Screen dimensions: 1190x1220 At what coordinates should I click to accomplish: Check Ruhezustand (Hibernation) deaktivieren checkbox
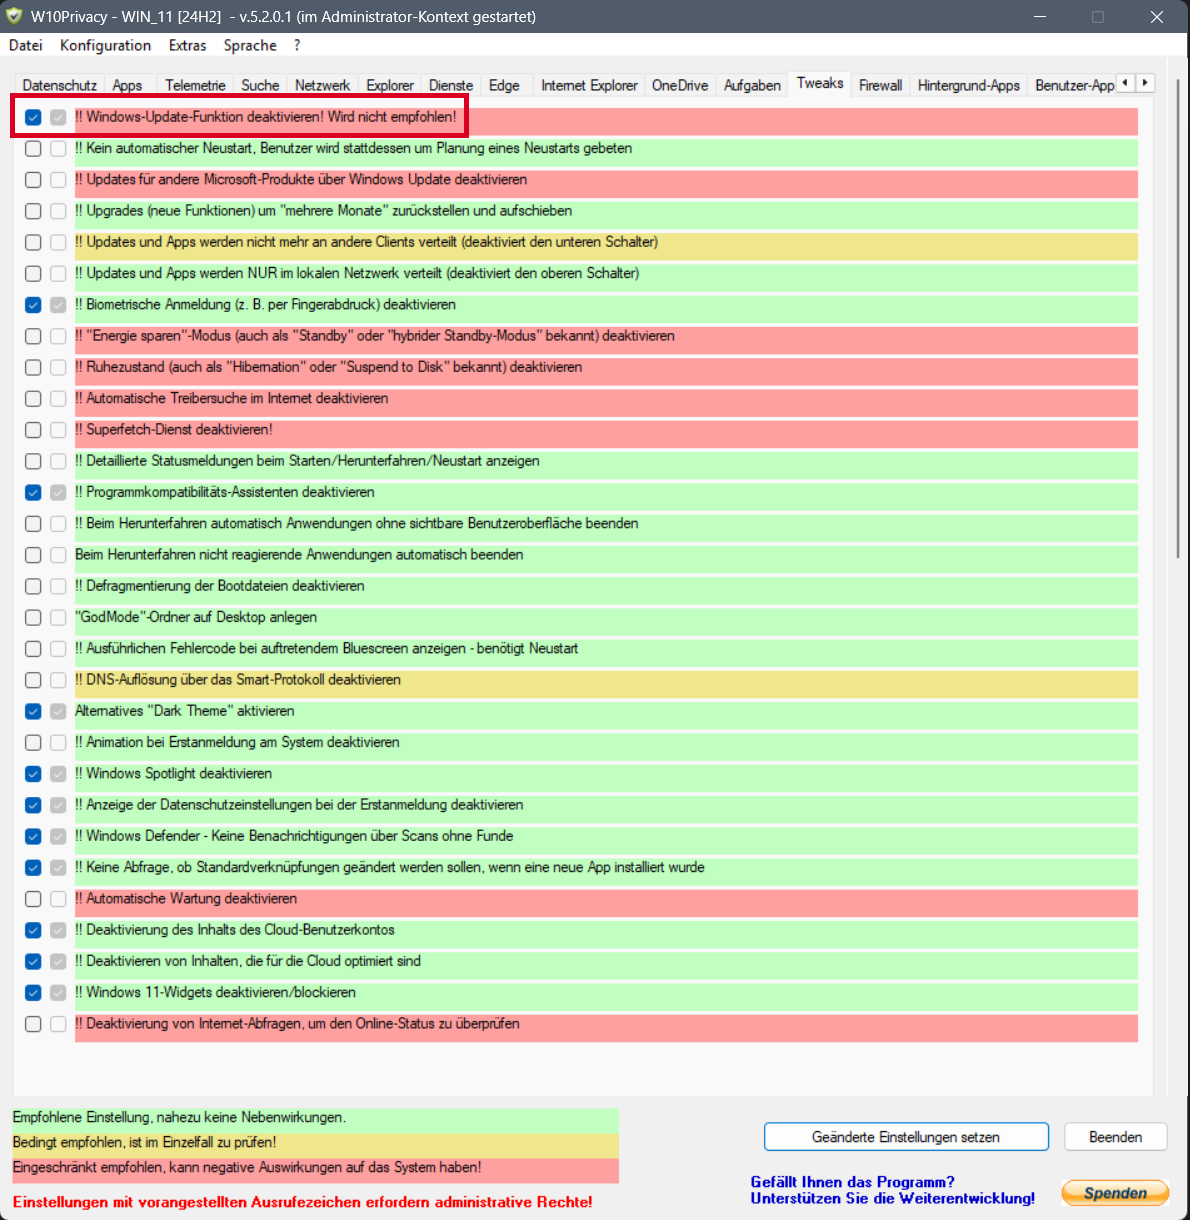pyautogui.click(x=33, y=367)
